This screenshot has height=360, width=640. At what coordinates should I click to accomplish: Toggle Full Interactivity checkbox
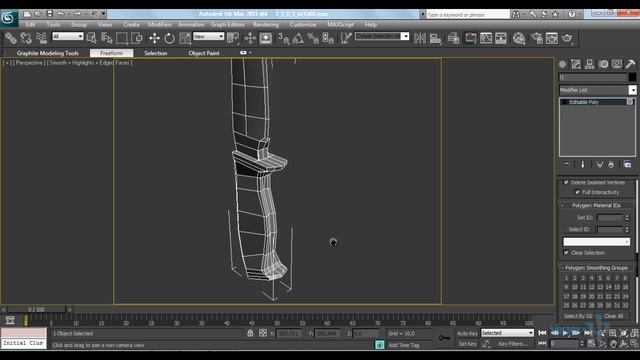coord(577,192)
